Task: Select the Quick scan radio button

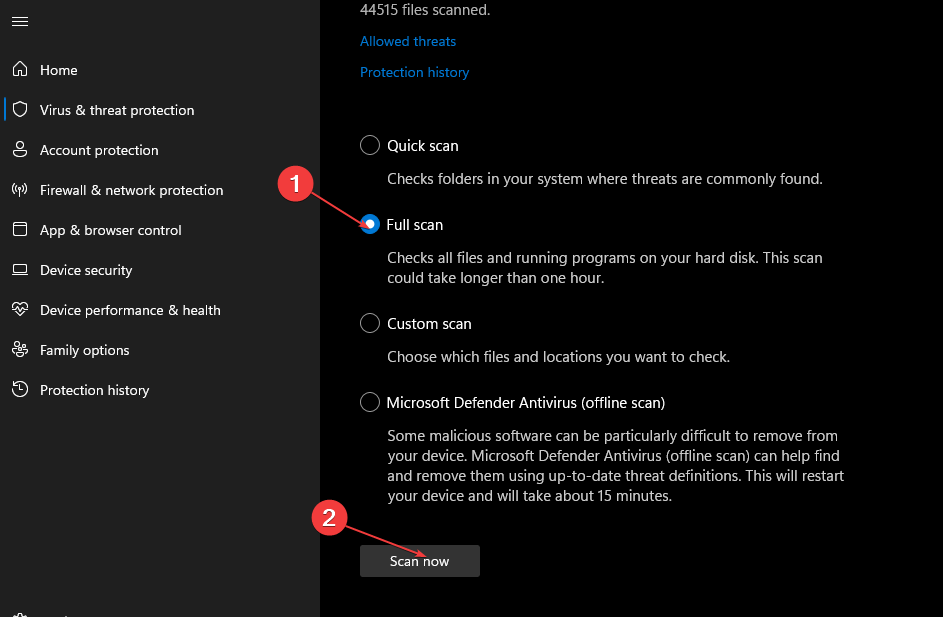Action: (370, 145)
